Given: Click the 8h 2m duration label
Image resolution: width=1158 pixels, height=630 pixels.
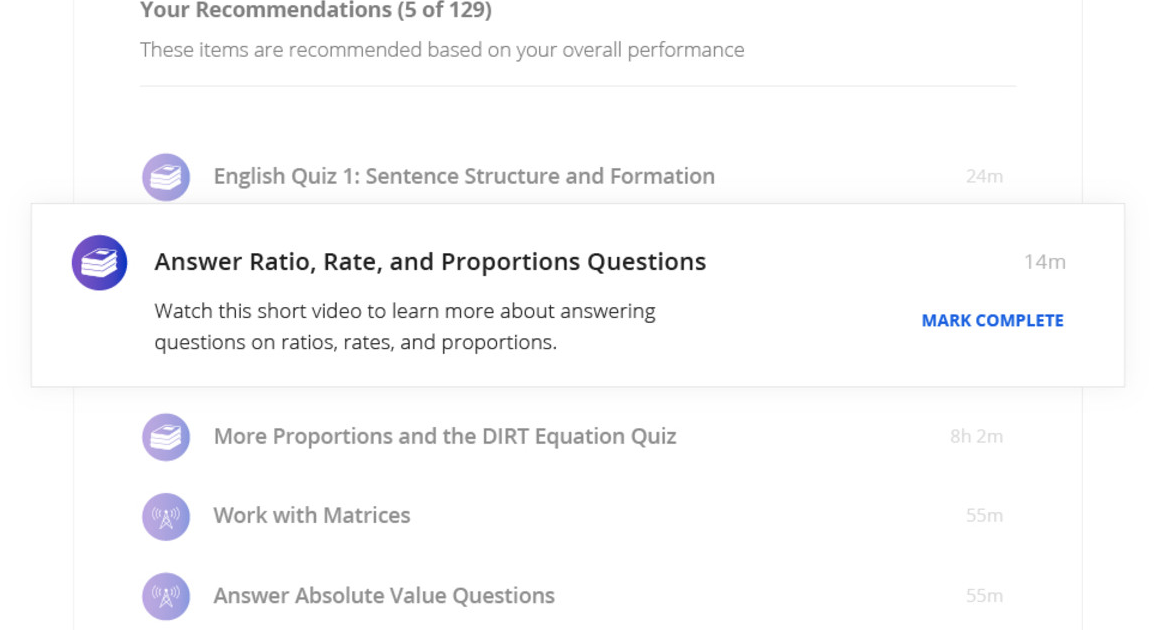Looking at the screenshot, I should [976, 437].
